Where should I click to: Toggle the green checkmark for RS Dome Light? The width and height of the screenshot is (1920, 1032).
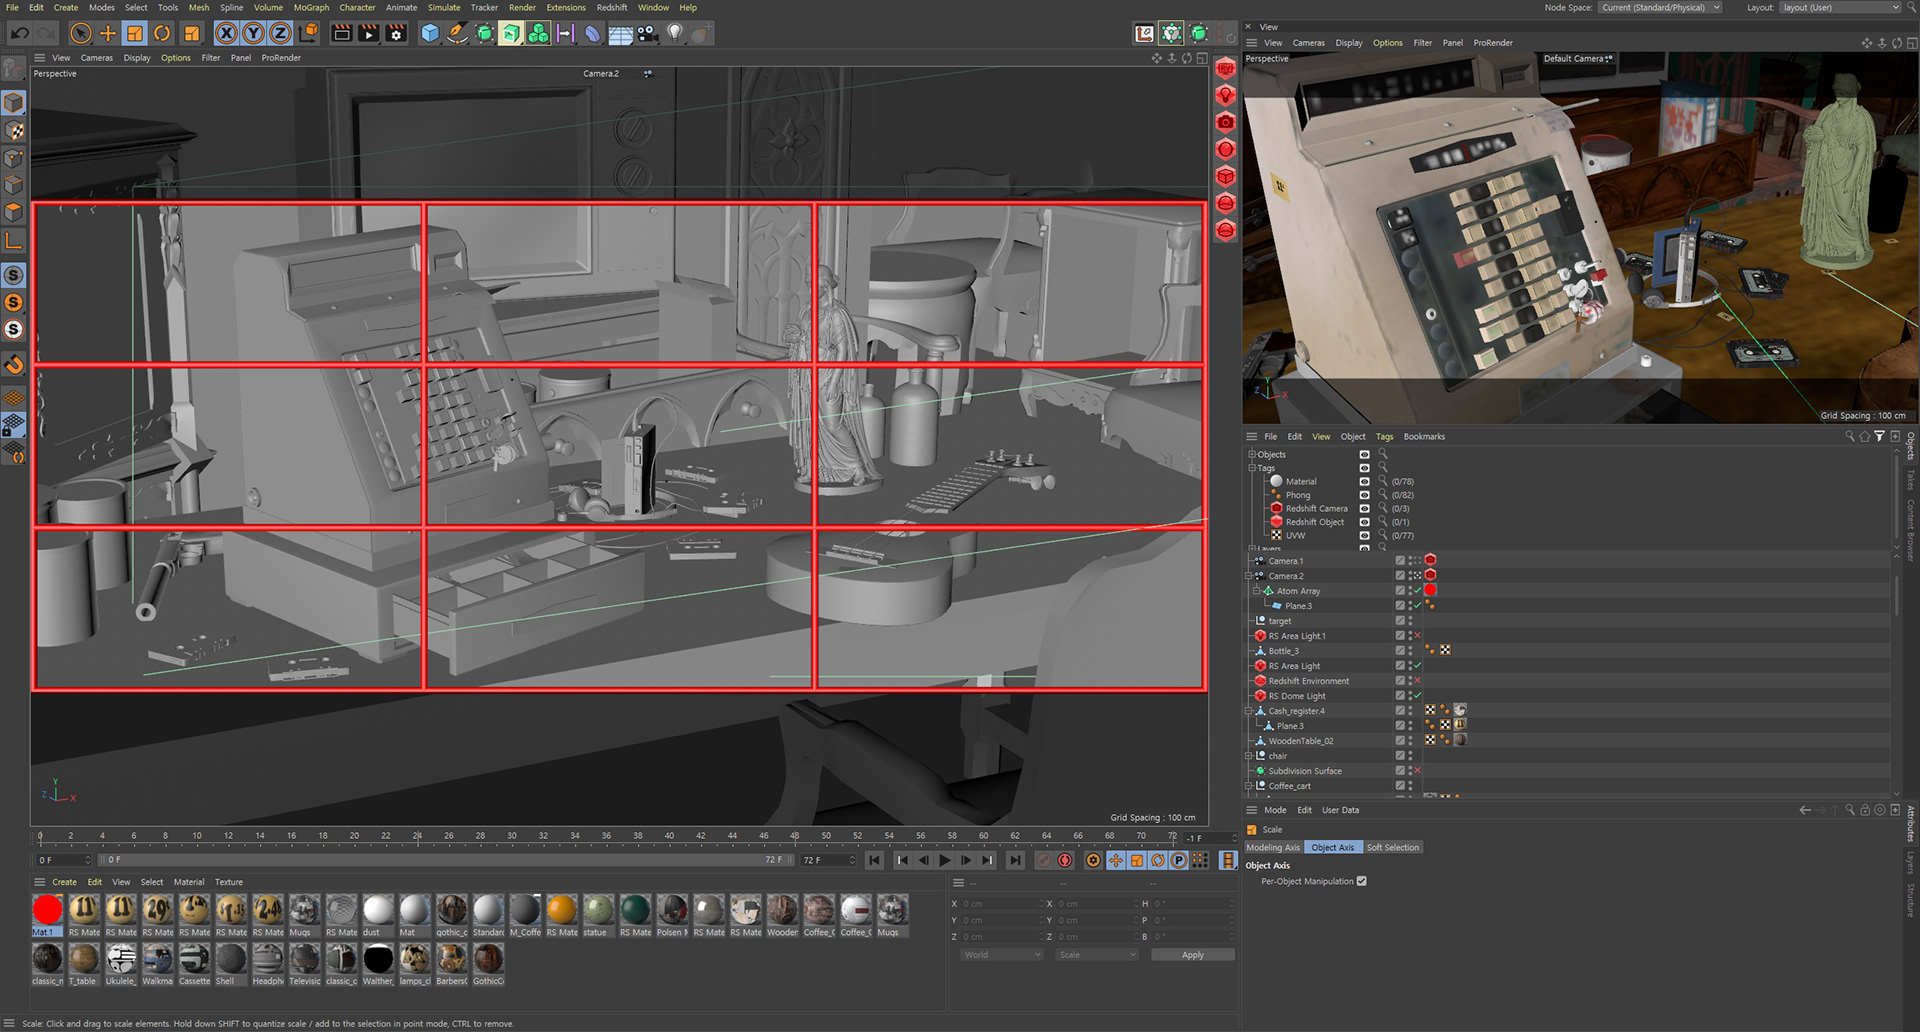pos(1417,696)
